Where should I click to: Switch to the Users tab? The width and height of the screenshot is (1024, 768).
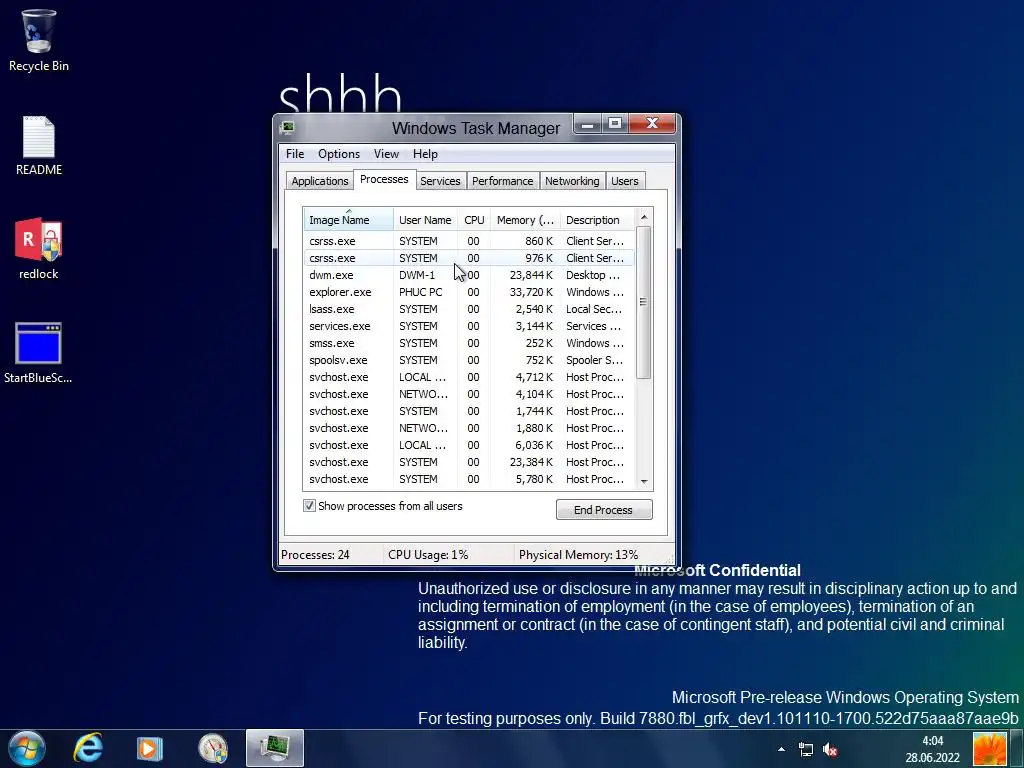coord(624,181)
